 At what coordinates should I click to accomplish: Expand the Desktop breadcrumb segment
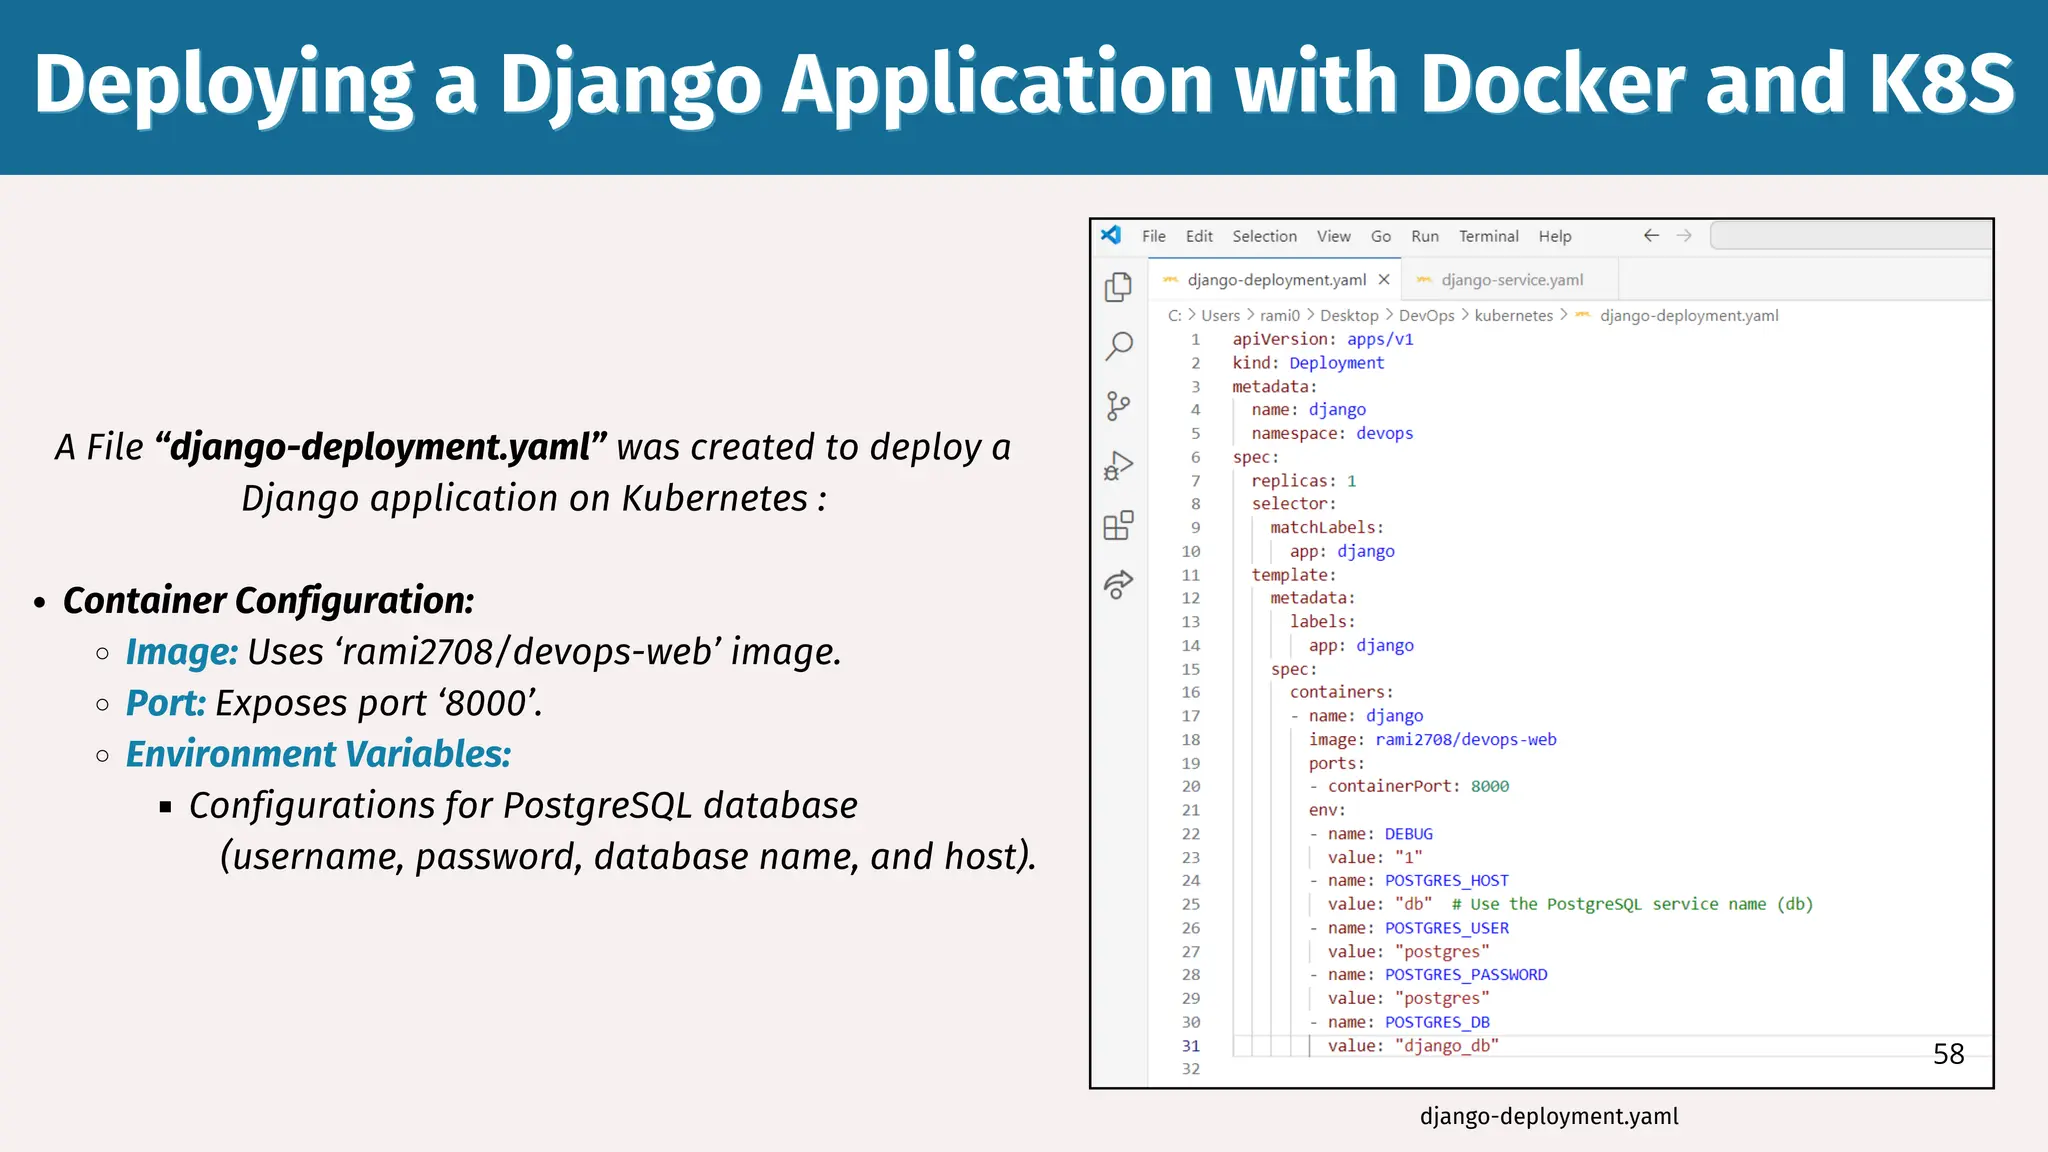tap(1348, 316)
